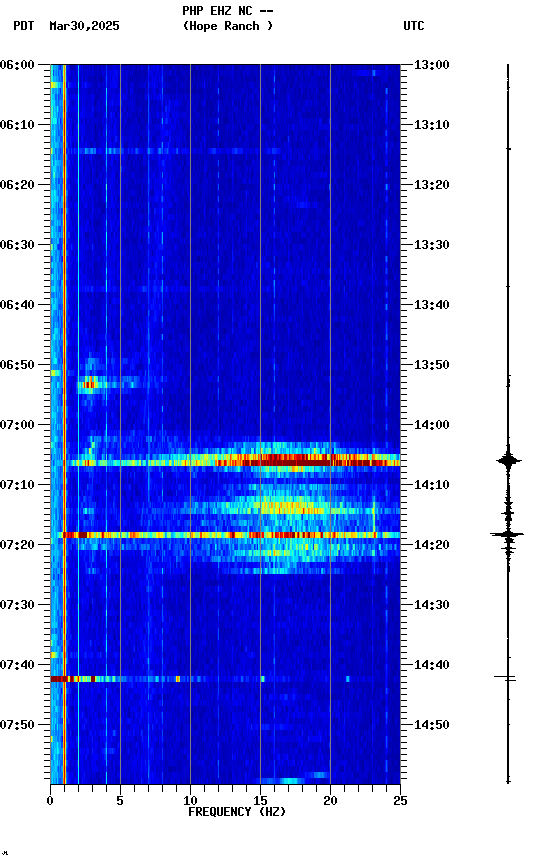Select the 06:20 PDT time label
Viewport: 552px width, 864px height.
17,185
